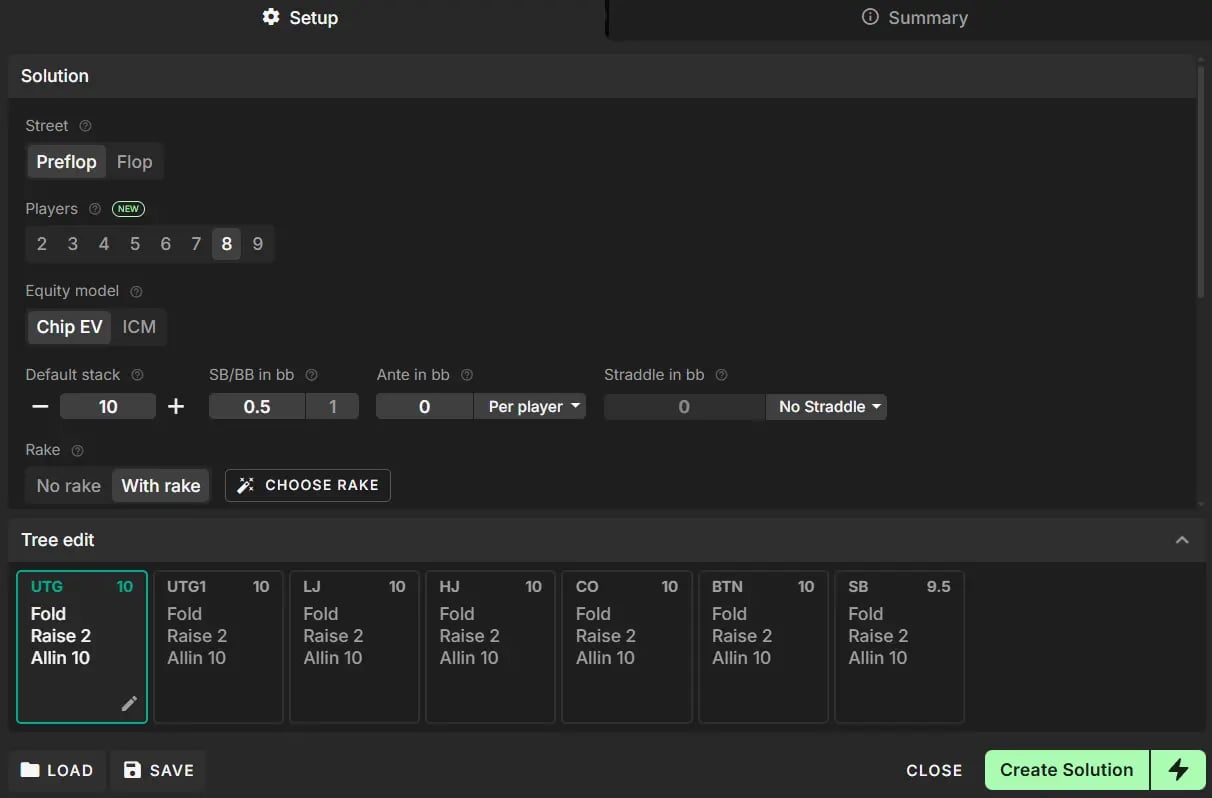Click the help icon beside Default stack

tap(137, 375)
